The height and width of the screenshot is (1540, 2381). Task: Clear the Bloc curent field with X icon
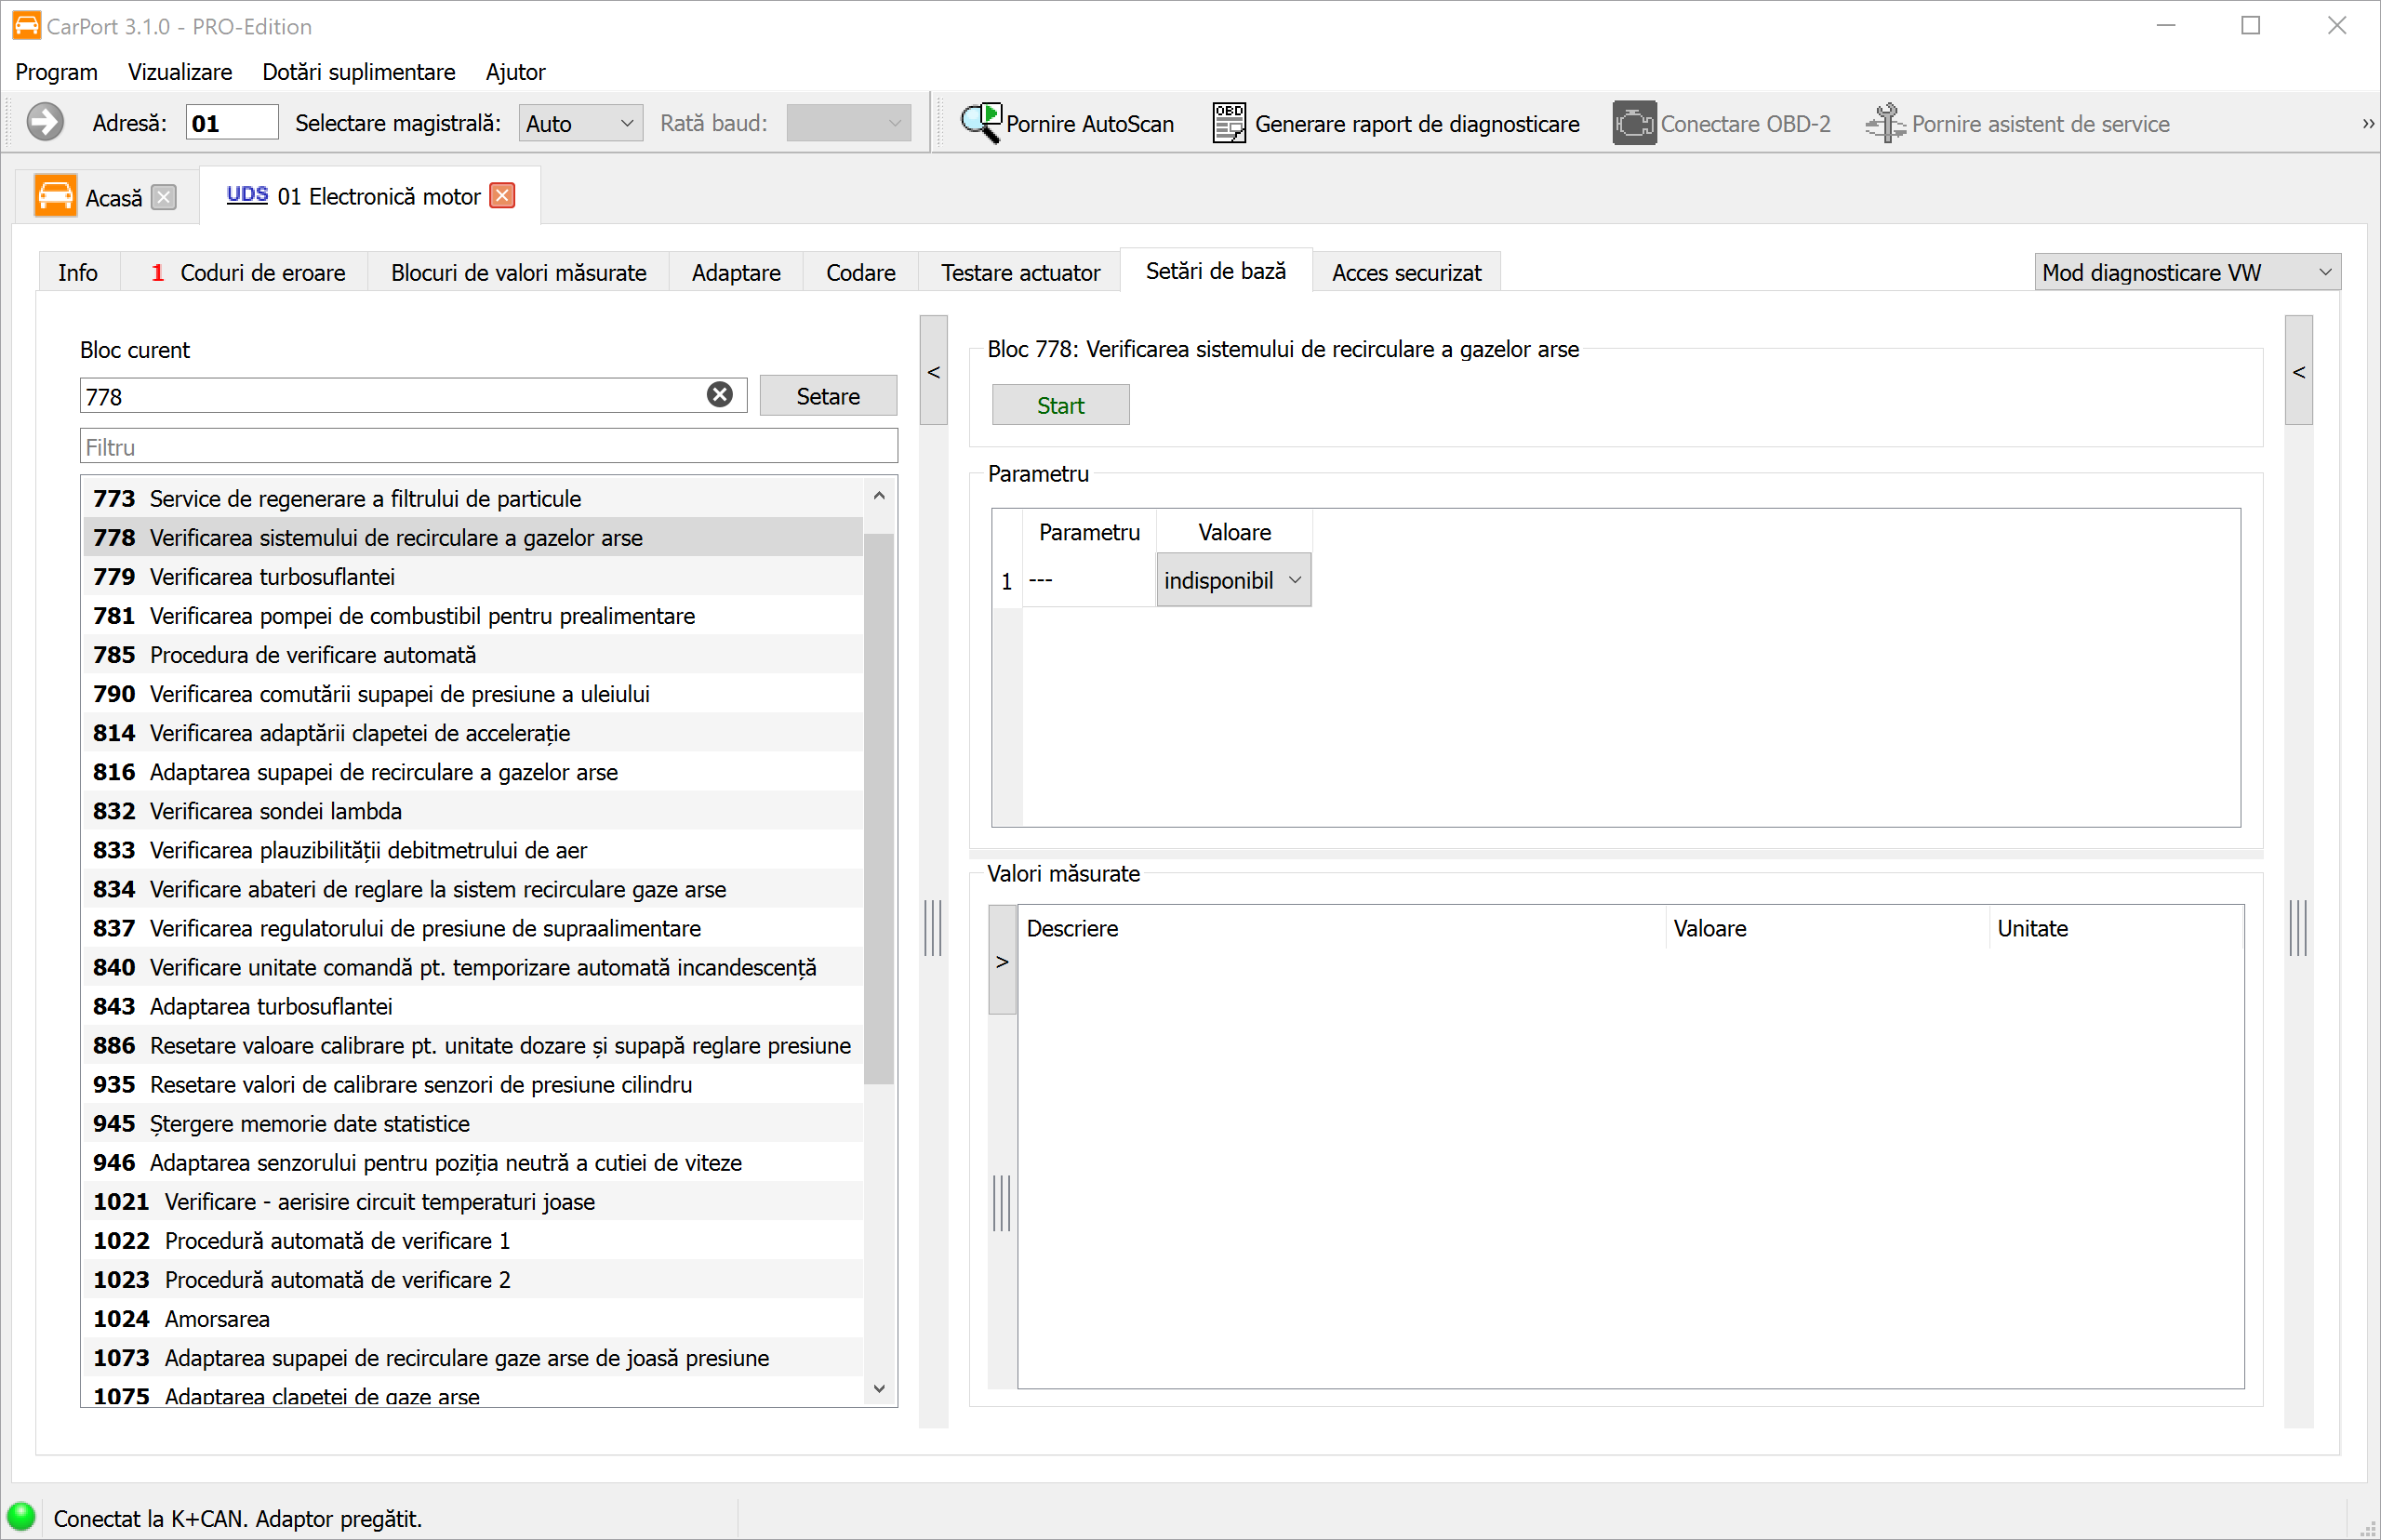pyautogui.click(x=719, y=395)
